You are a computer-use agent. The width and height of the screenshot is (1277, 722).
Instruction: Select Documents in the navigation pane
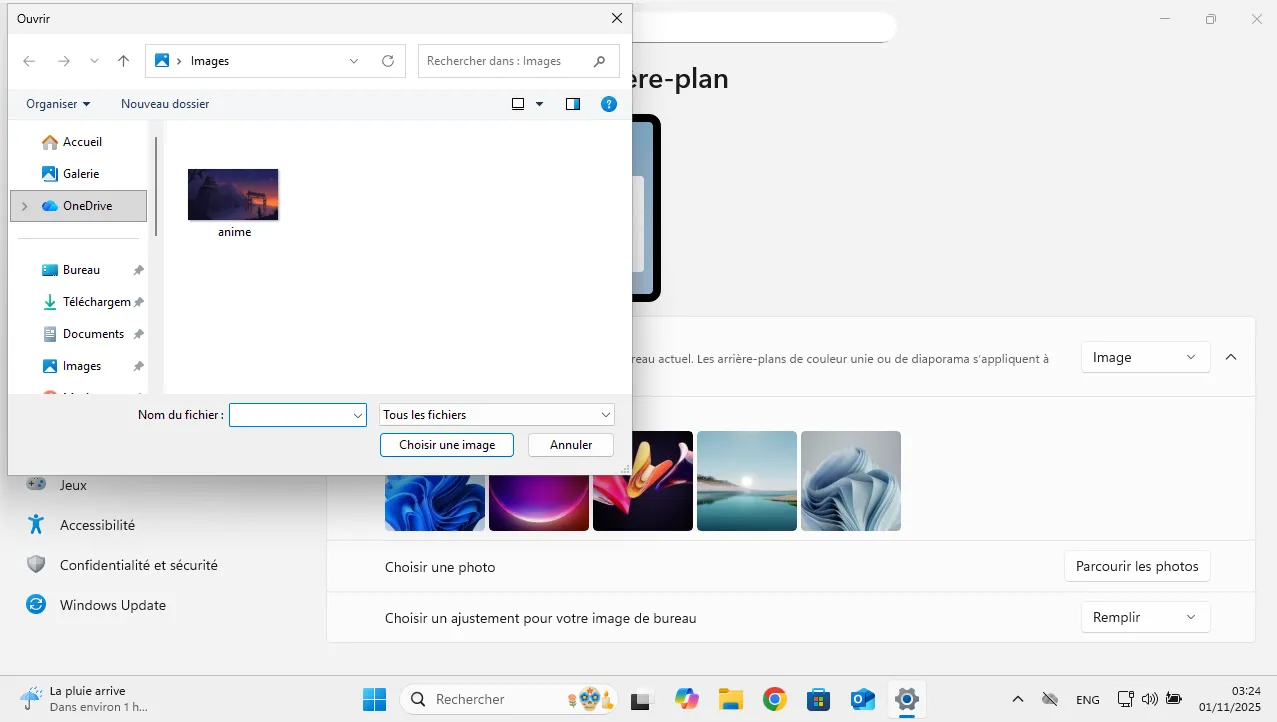[93, 334]
